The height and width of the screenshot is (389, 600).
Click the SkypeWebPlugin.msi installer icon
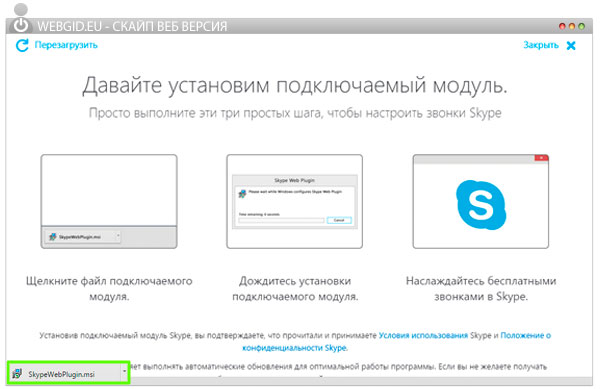(x=17, y=373)
